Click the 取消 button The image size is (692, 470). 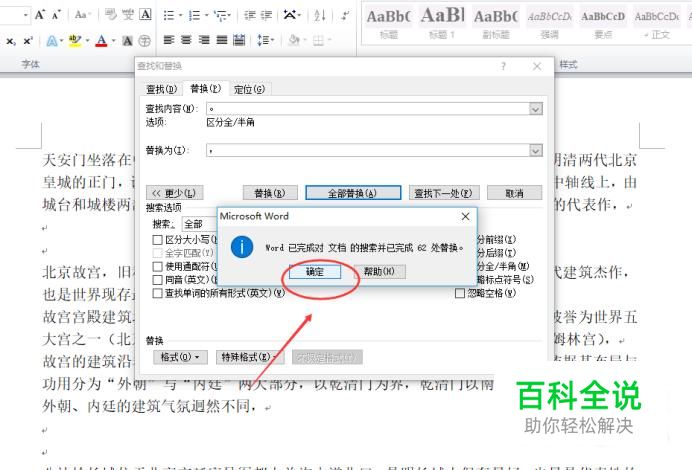coord(515,193)
